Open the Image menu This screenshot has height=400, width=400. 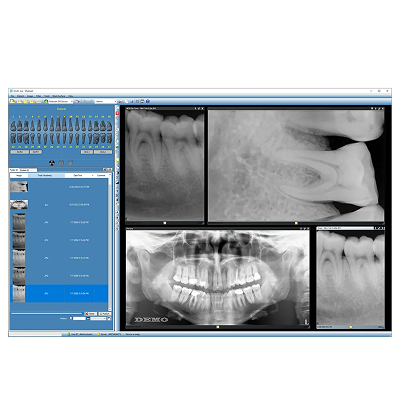point(30,96)
